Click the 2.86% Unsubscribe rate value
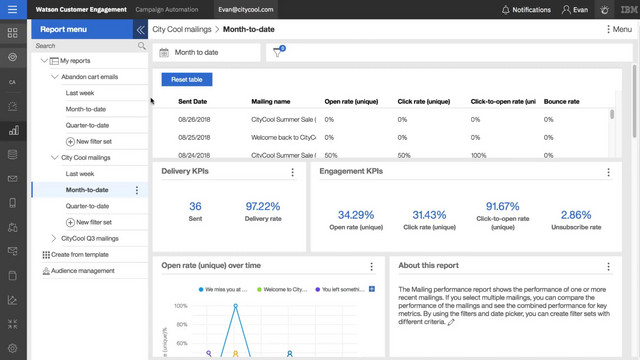Image resolution: width=640 pixels, height=360 pixels. click(576, 215)
